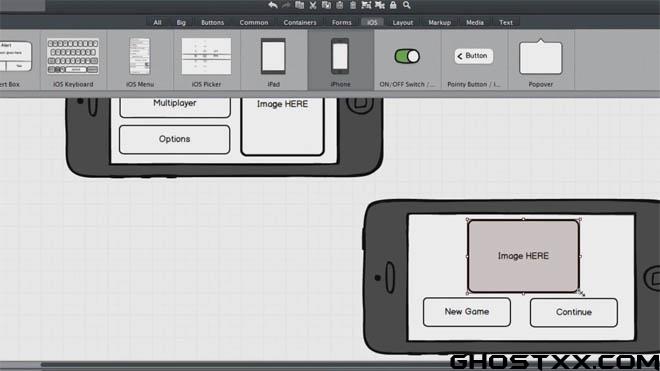Click the Group selection icon
This screenshot has width=660, height=371.
point(367,5)
